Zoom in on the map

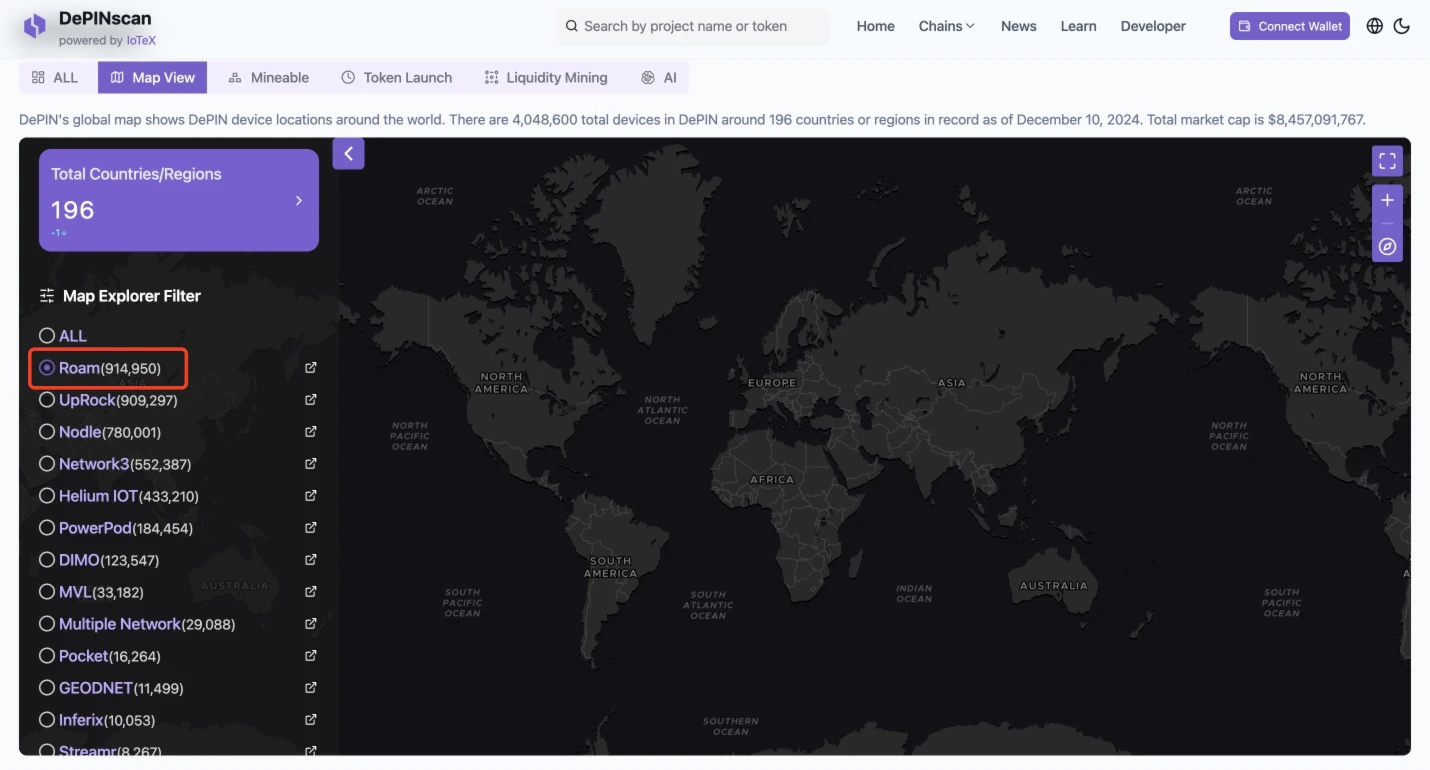(x=1387, y=201)
